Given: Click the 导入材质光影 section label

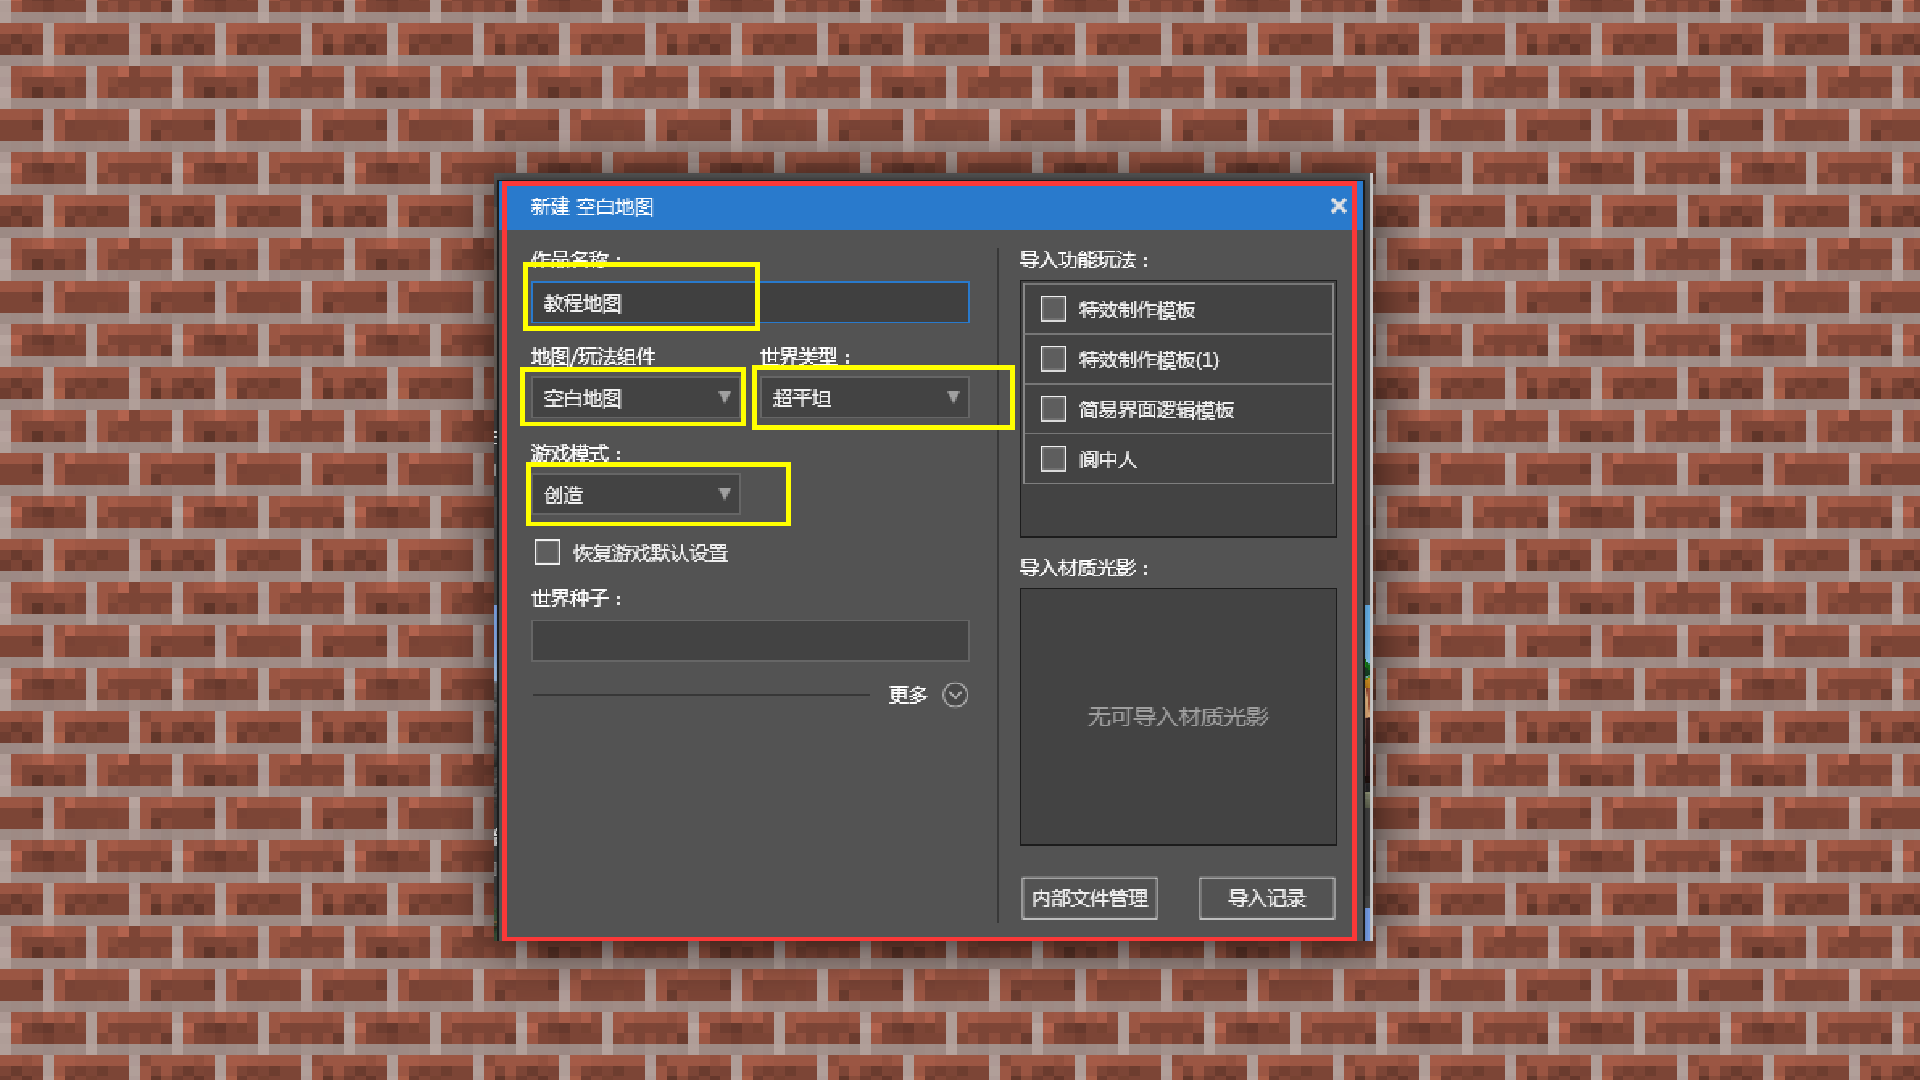Looking at the screenshot, I should pos(1084,568).
